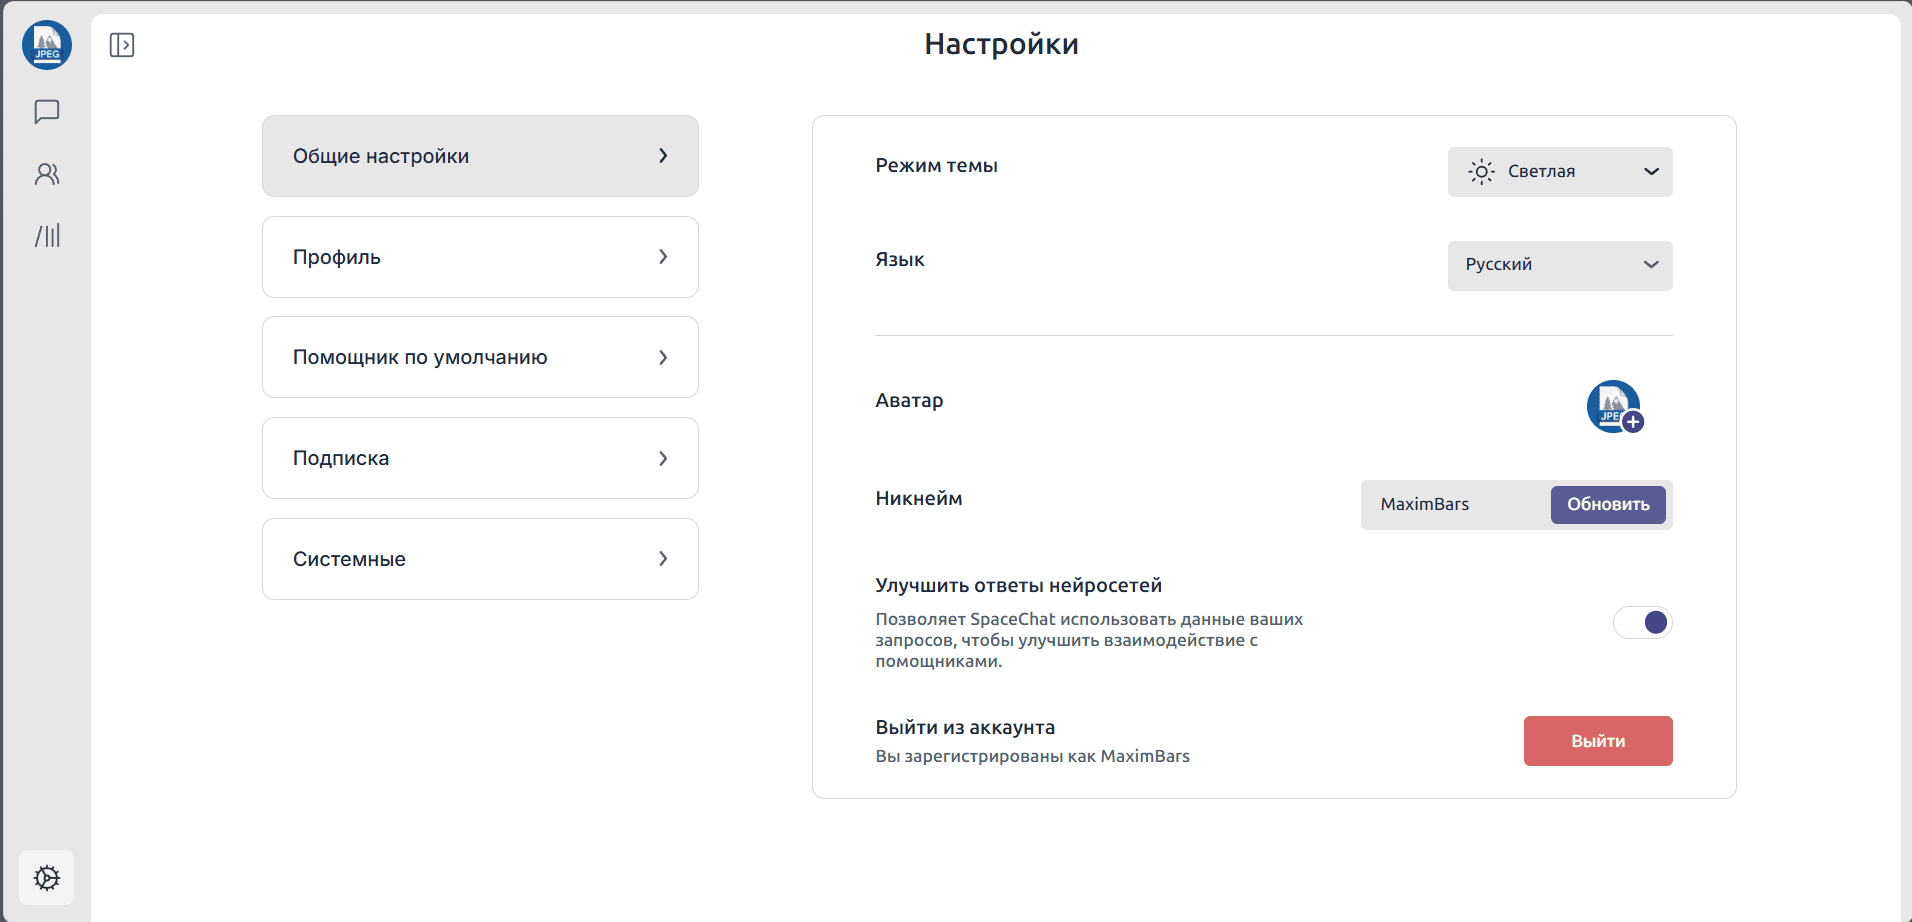Open the 'Русский' language dropdown

(1559, 265)
